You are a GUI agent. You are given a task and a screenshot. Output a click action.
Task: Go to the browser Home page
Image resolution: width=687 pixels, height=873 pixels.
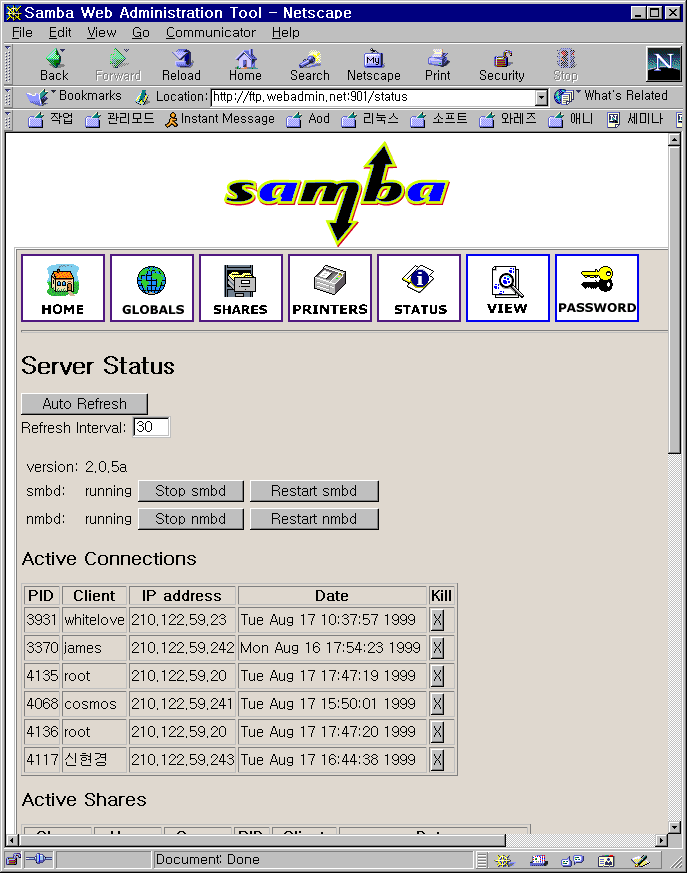tap(245, 65)
